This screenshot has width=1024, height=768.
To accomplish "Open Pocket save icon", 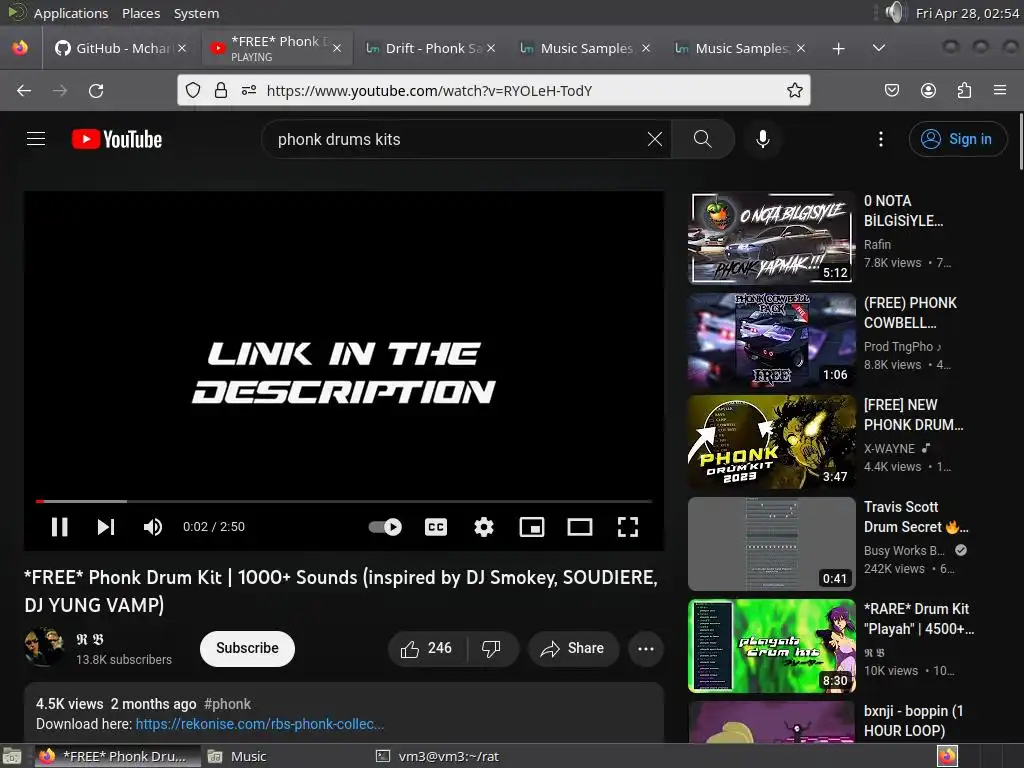I will click(x=892, y=91).
